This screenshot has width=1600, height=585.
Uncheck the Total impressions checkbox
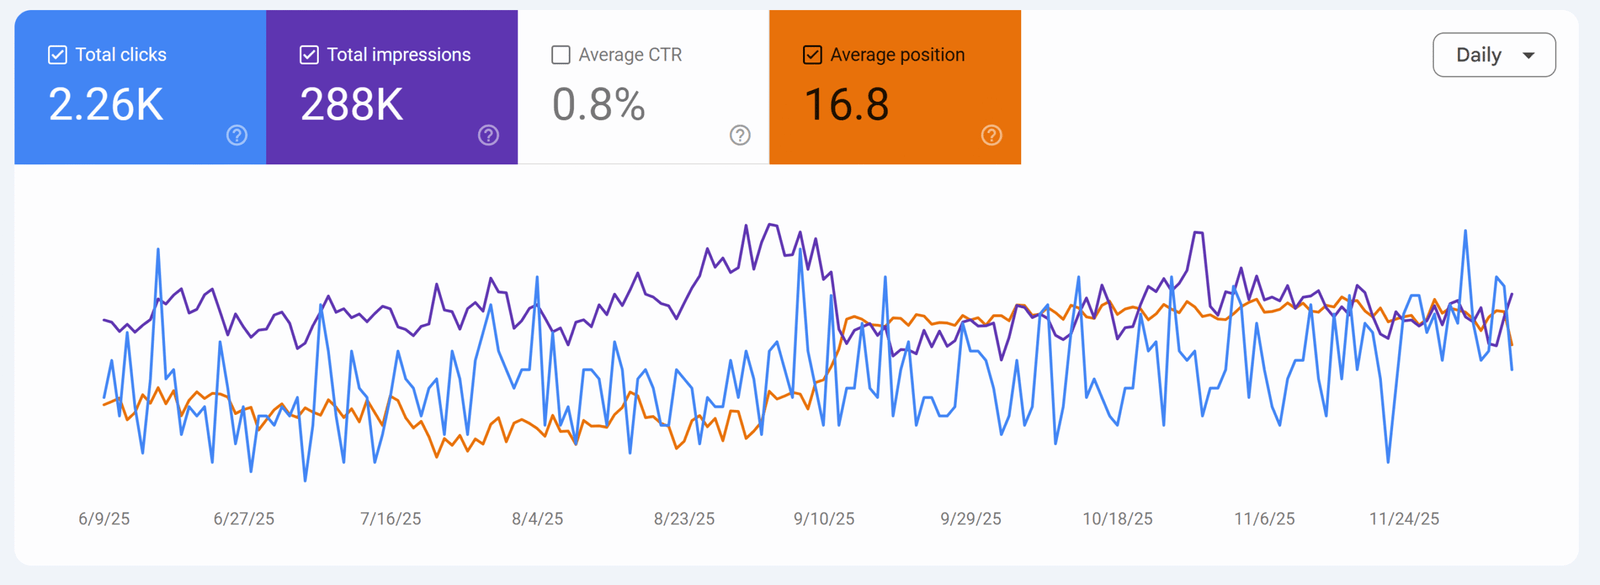tap(310, 55)
